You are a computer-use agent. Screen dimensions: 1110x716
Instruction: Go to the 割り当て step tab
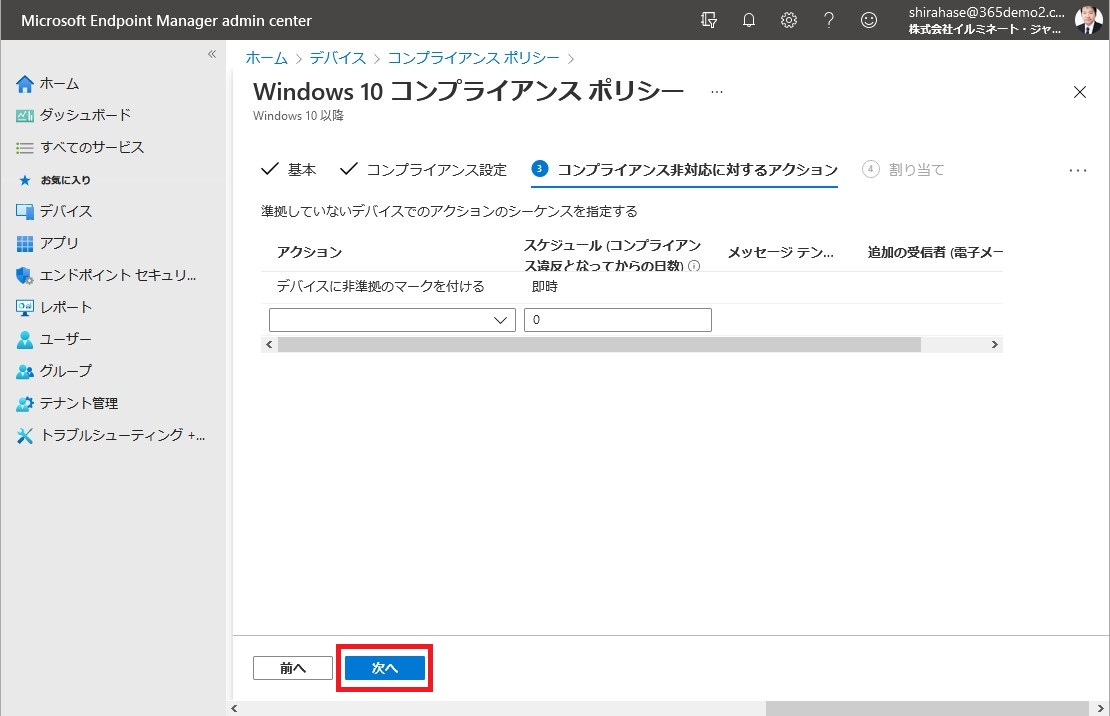903,170
